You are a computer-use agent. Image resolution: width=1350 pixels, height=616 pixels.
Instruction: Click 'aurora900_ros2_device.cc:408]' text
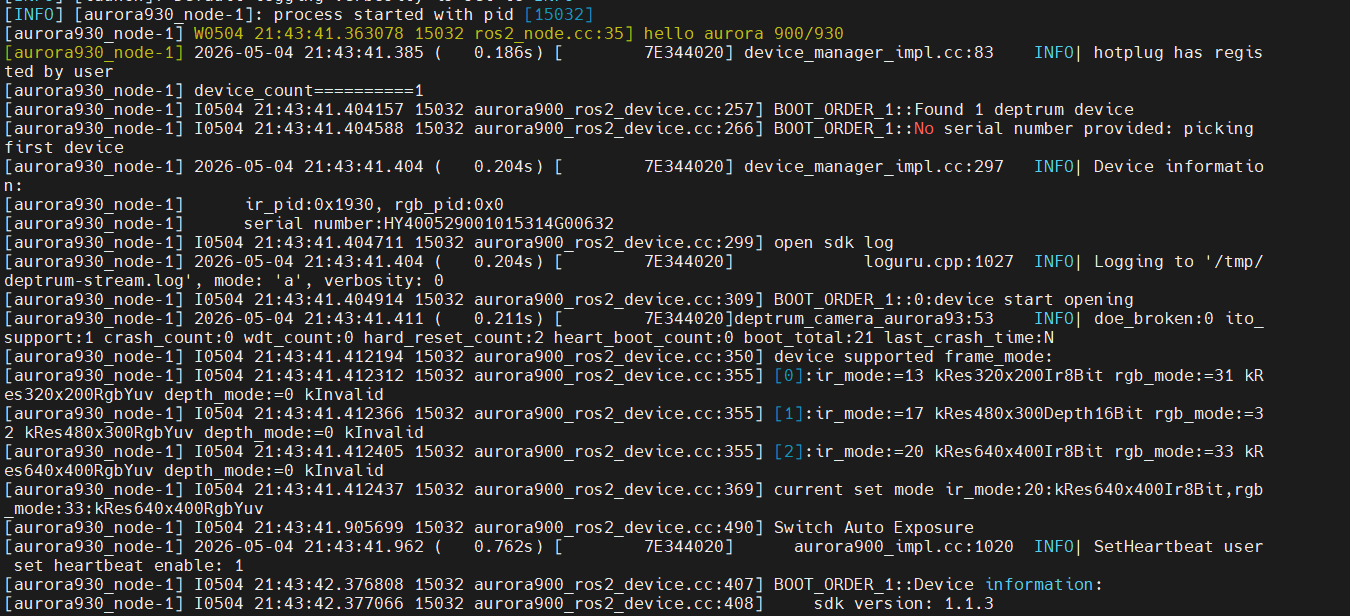tap(619, 603)
